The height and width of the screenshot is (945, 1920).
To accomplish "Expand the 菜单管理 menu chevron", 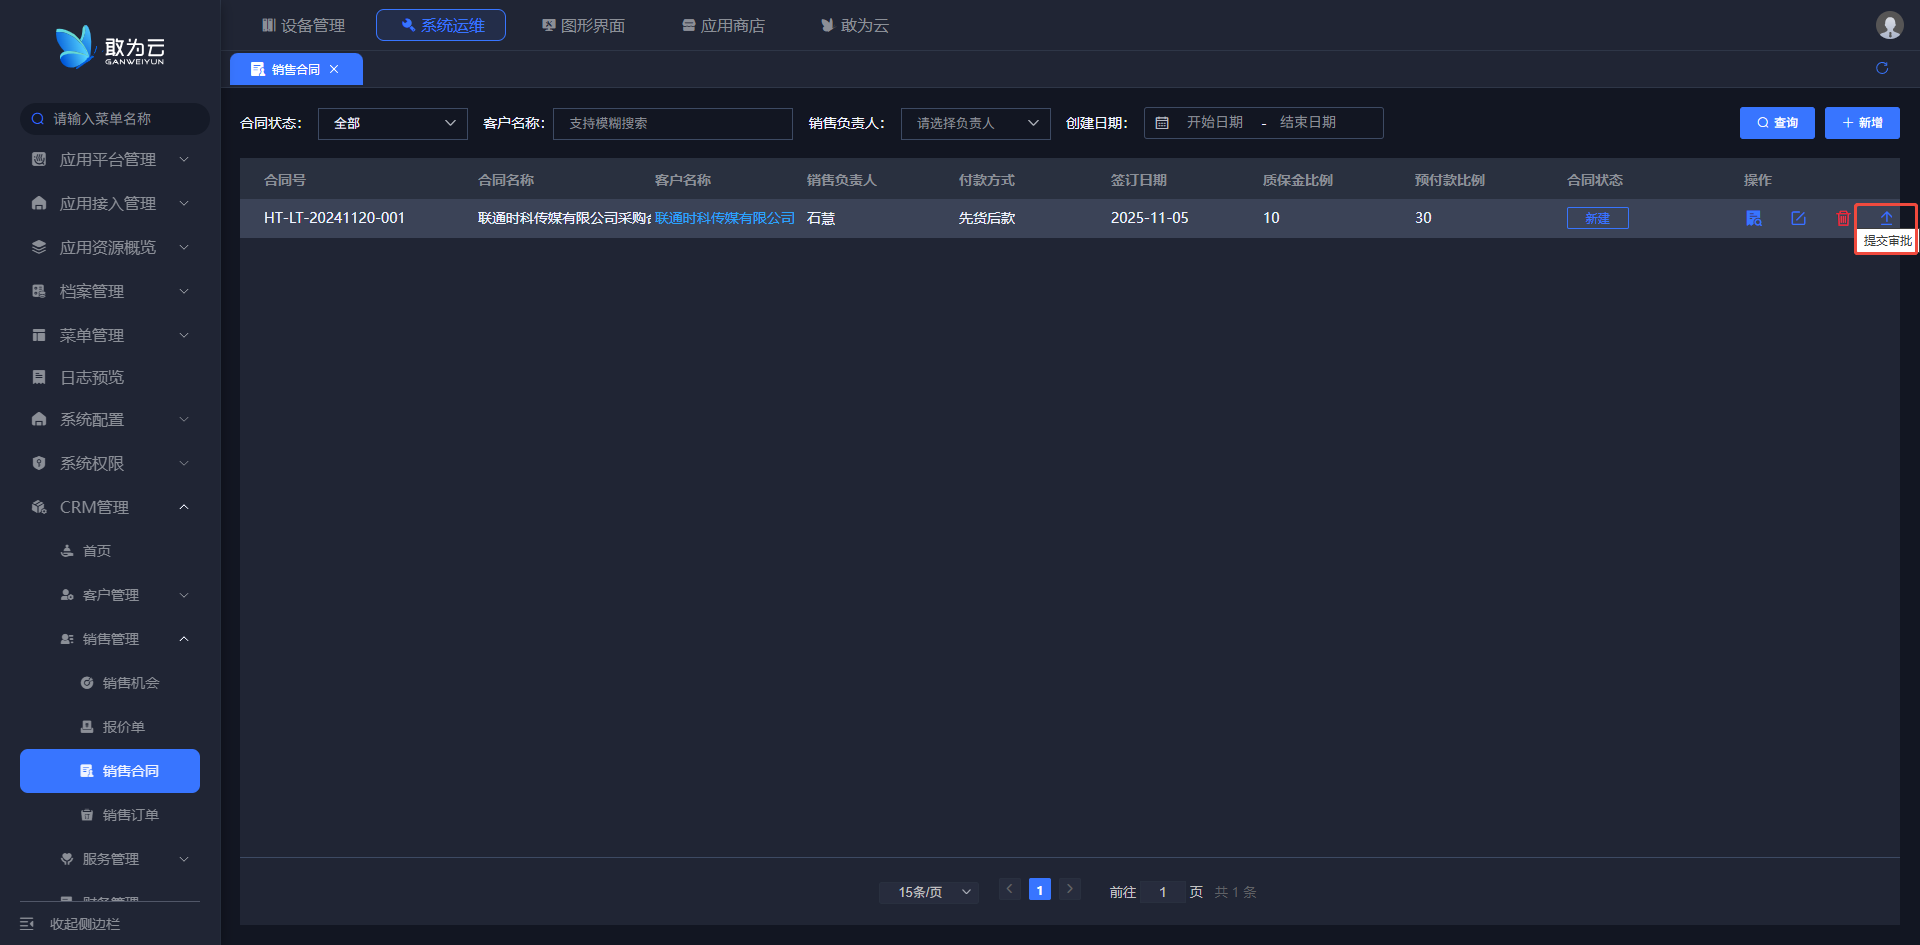I will point(184,335).
